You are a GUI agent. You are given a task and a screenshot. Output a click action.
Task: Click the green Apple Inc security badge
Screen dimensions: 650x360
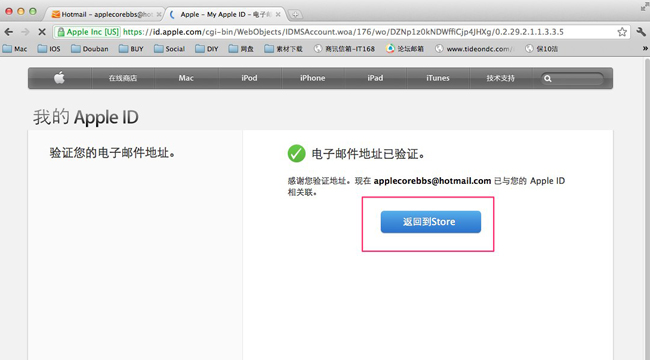[x=88, y=32]
